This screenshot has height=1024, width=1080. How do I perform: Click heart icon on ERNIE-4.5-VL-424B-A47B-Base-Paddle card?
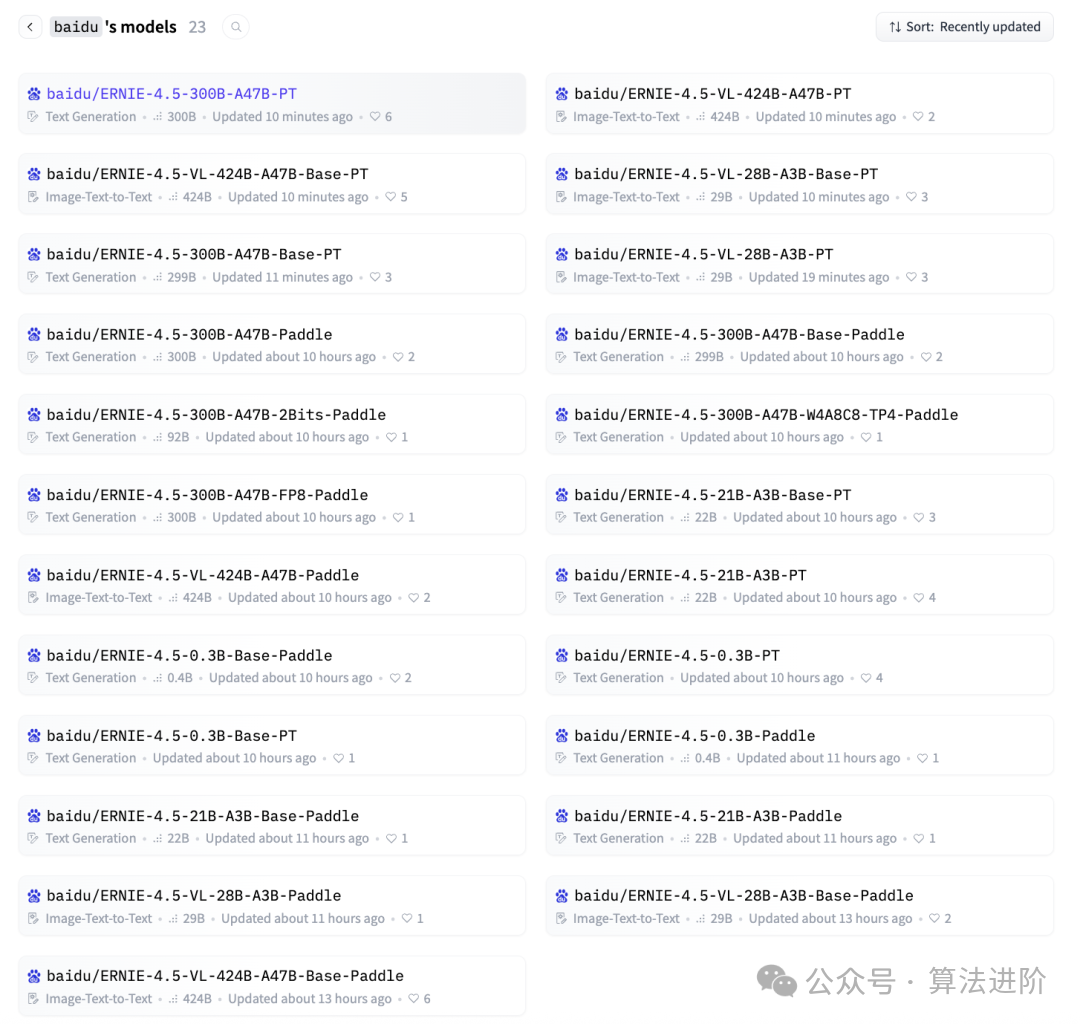pyautogui.click(x=413, y=999)
